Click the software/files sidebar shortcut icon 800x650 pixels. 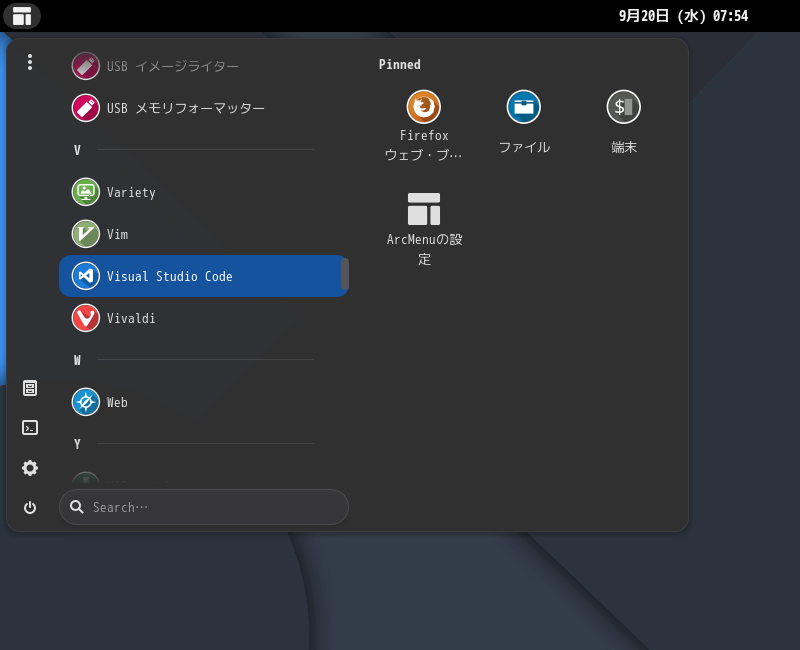point(30,388)
